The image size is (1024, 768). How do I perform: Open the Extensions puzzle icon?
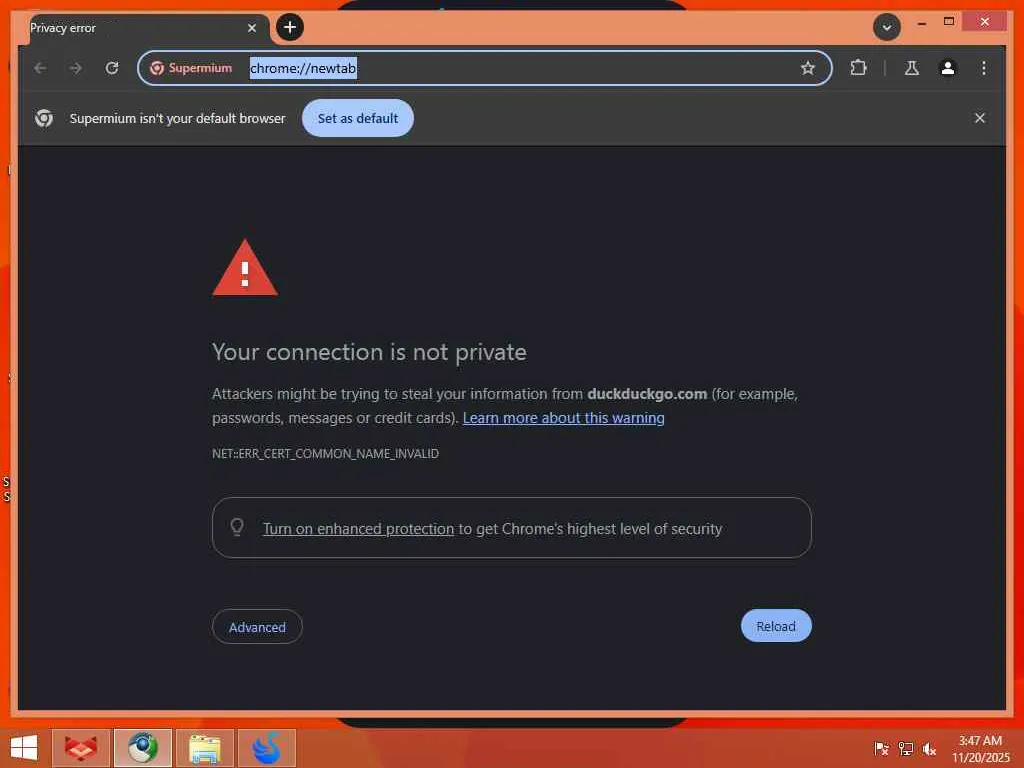pyautogui.click(x=858, y=68)
